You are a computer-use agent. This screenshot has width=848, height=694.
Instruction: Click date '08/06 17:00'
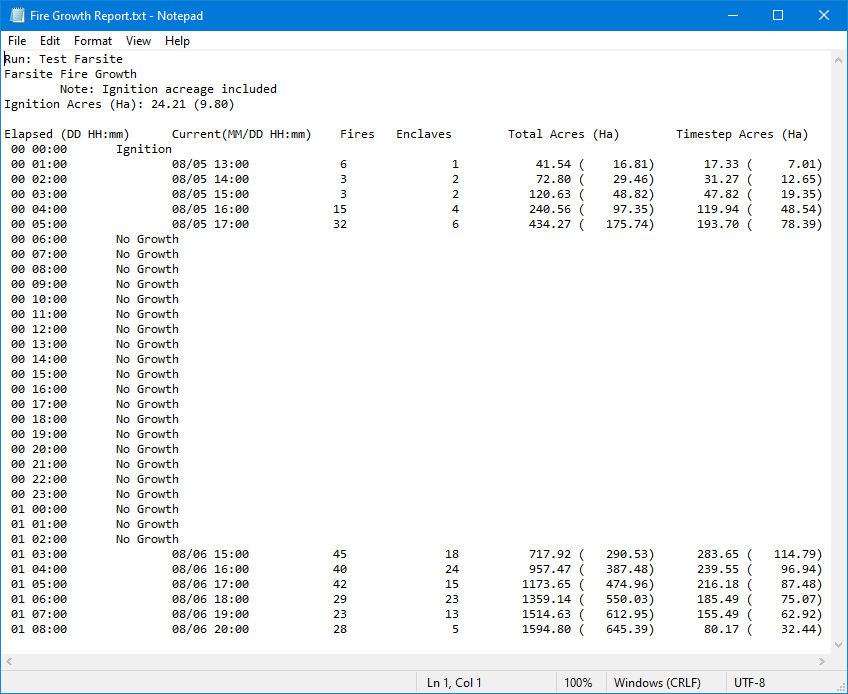point(210,584)
